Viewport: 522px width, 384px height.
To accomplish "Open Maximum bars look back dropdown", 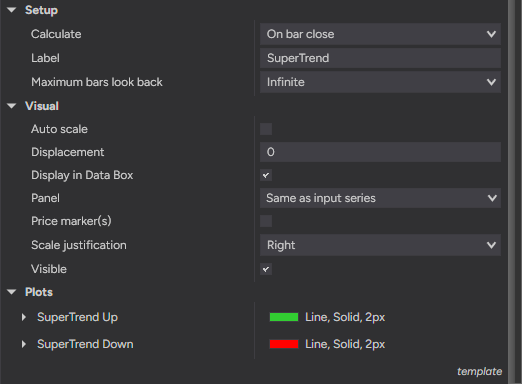I will (380, 82).
